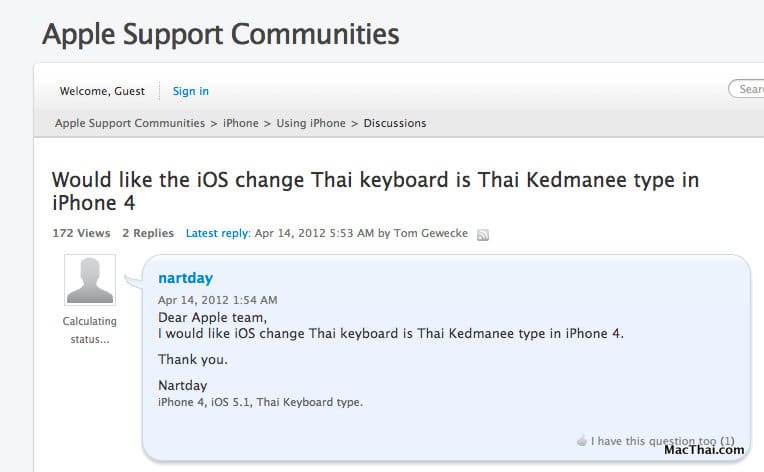Click the thumbs-up icon in the post
Image resolution: width=764 pixels, height=472 pixels.
click(582, 441)
